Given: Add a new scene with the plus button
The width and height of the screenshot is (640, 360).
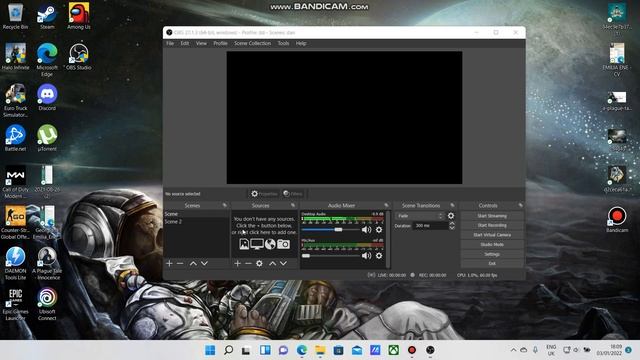Looking at the screenshot, I should tap(169, 264).
